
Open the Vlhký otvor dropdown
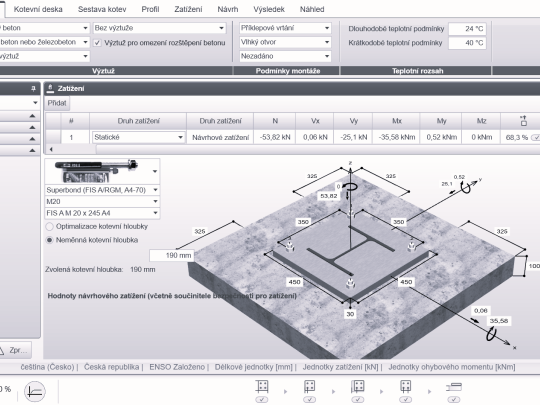285,42
